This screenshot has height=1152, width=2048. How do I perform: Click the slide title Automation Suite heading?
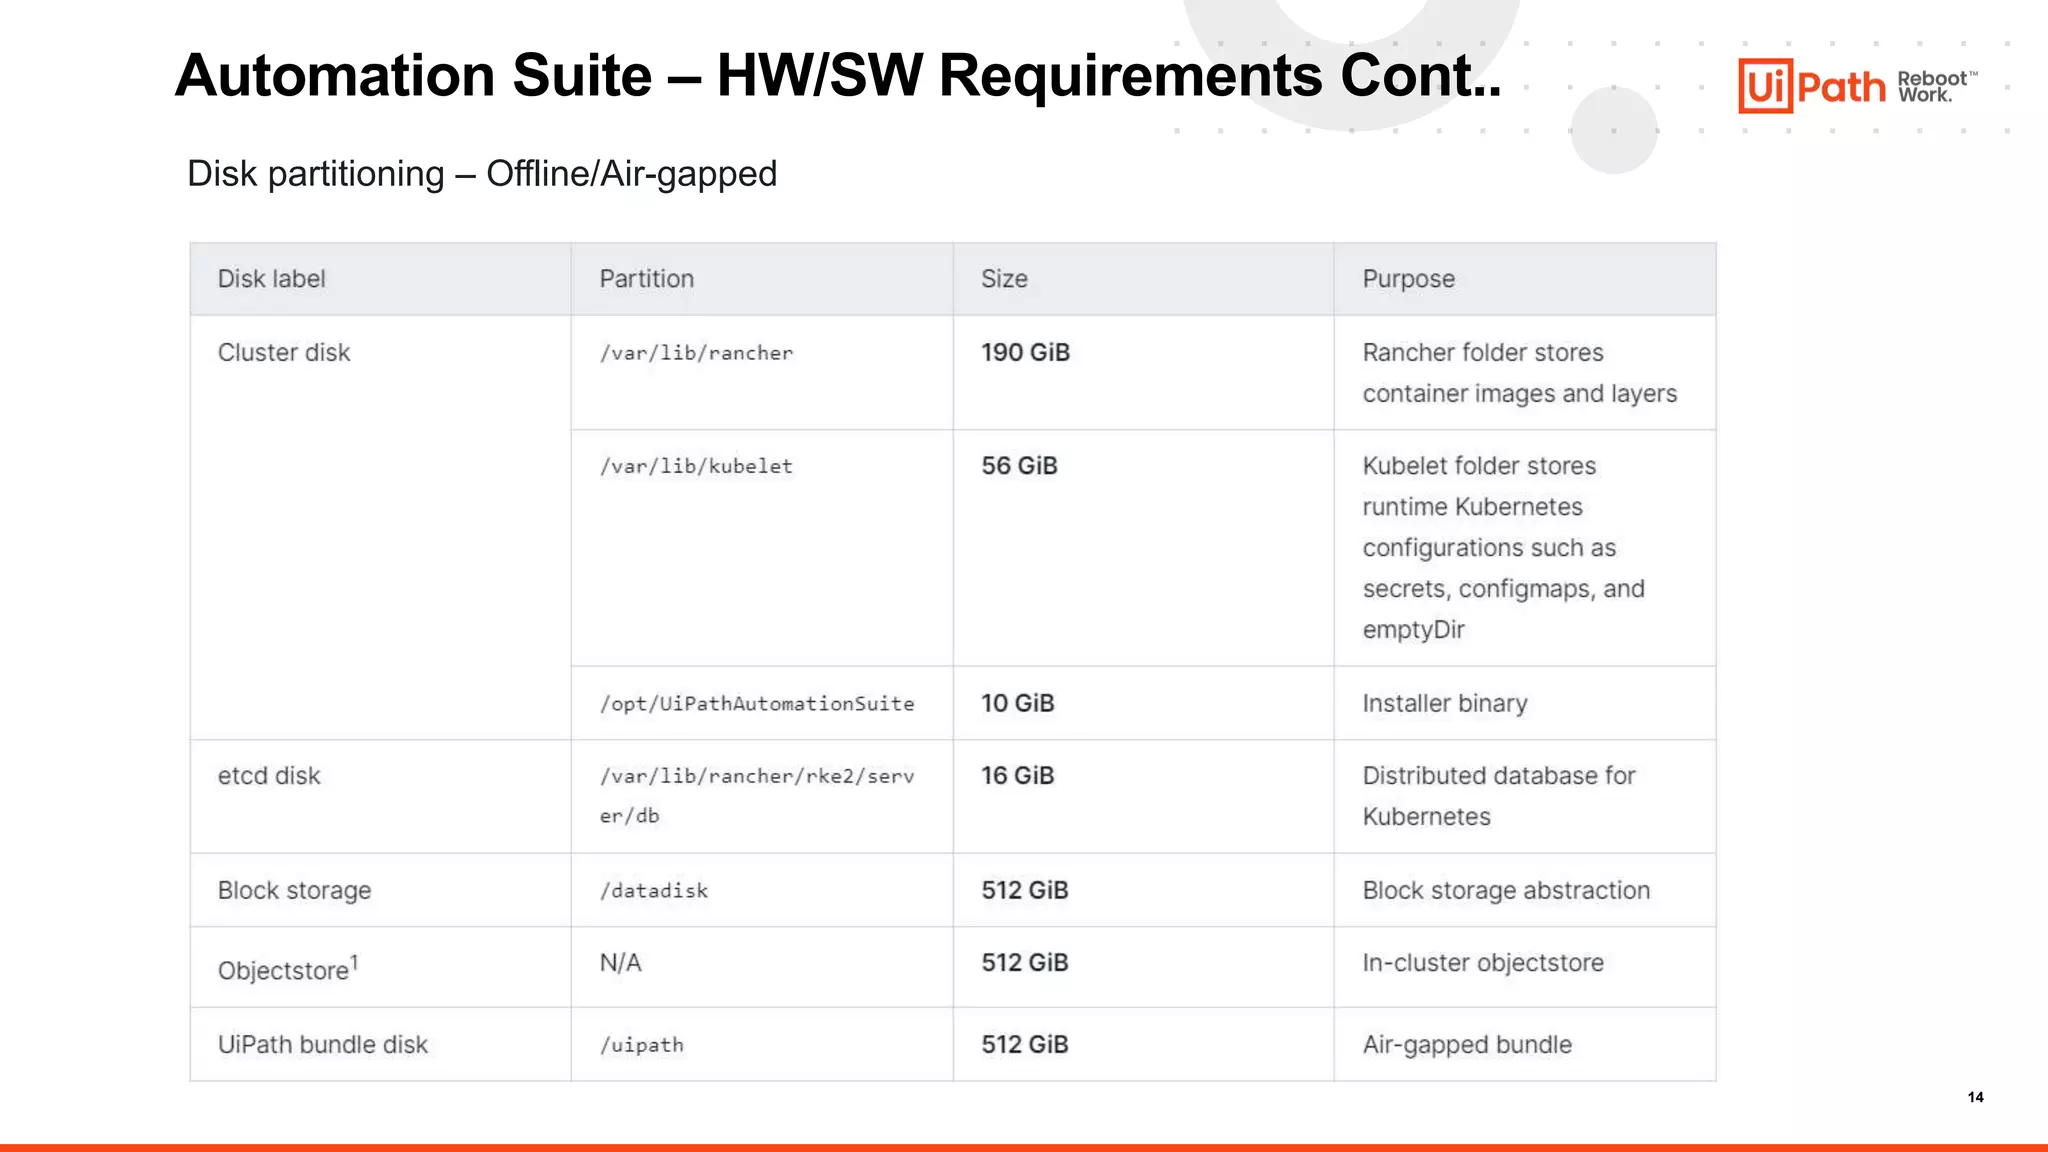[838, 76]
